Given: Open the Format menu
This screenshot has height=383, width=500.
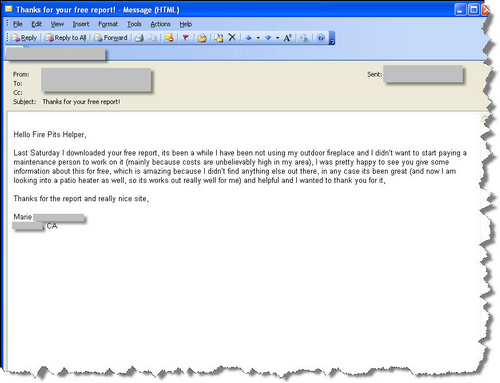Looking at the screenshot, I should 108,24.
